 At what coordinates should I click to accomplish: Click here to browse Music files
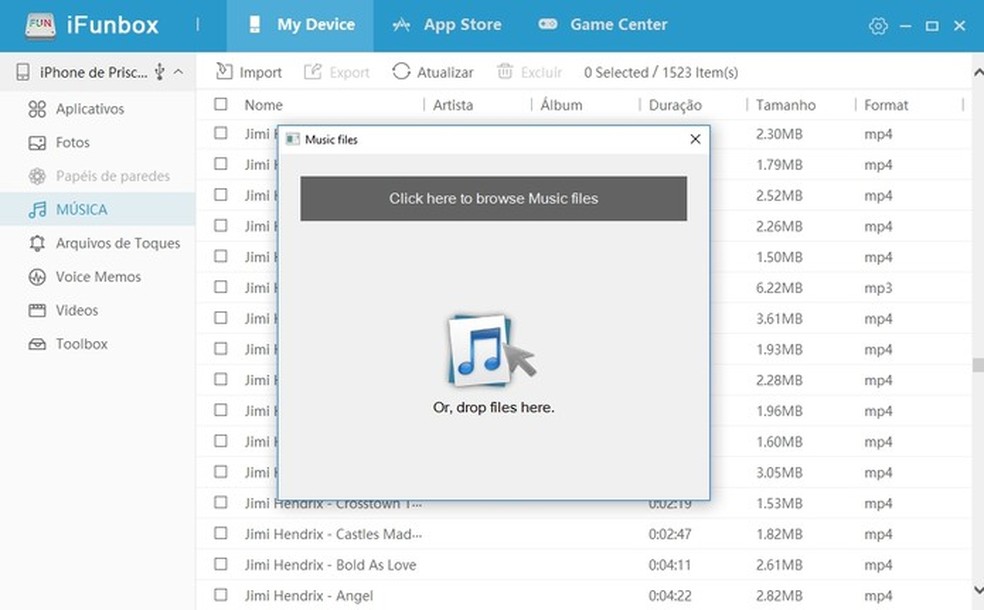[x=493, y=198]
